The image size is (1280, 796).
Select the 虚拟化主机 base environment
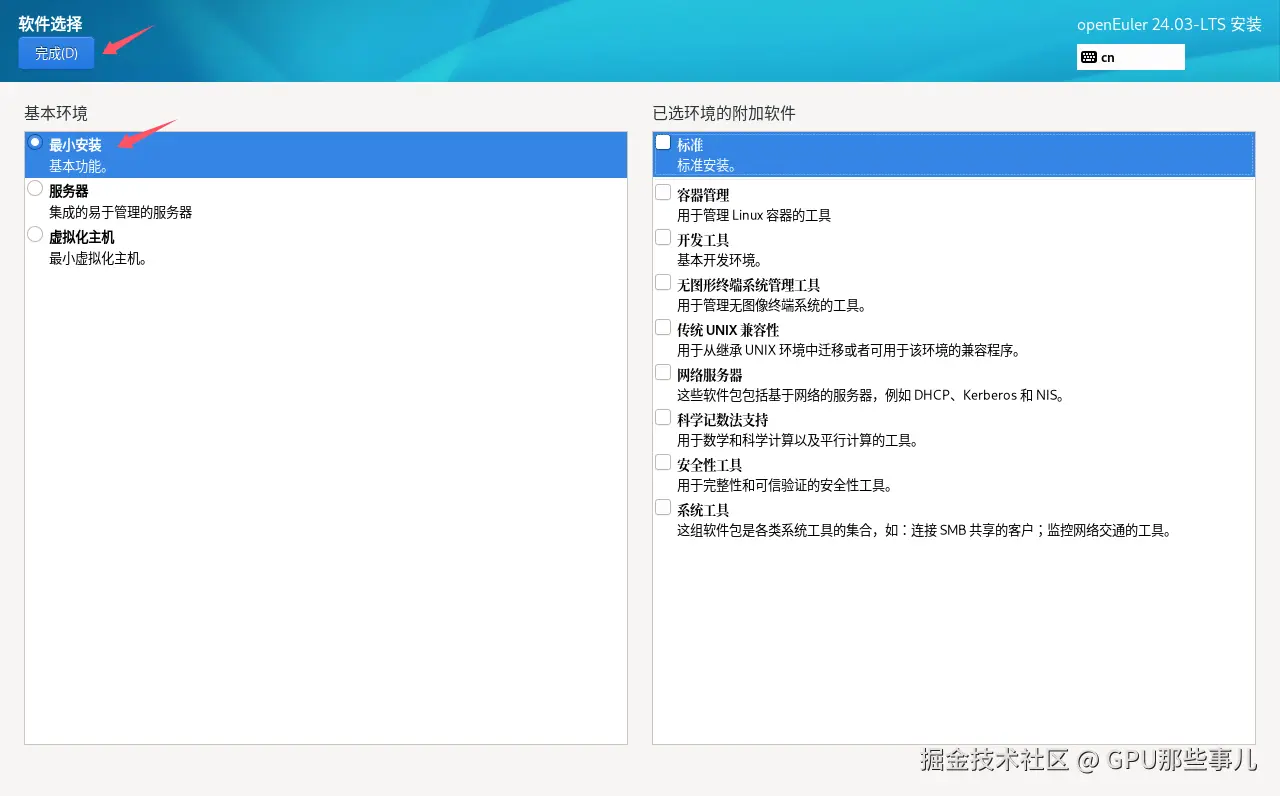tap(35, 236)
